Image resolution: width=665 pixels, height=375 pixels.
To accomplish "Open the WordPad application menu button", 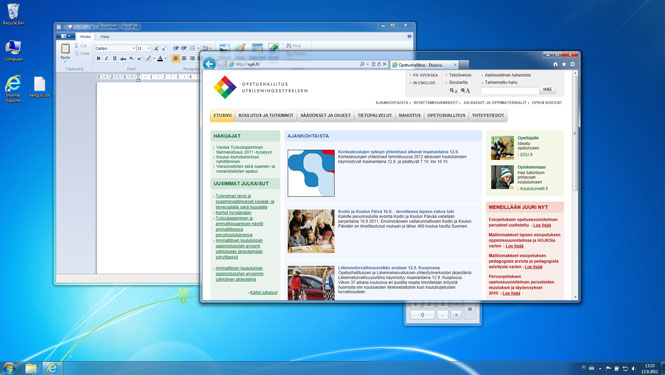I will (66, 36).
